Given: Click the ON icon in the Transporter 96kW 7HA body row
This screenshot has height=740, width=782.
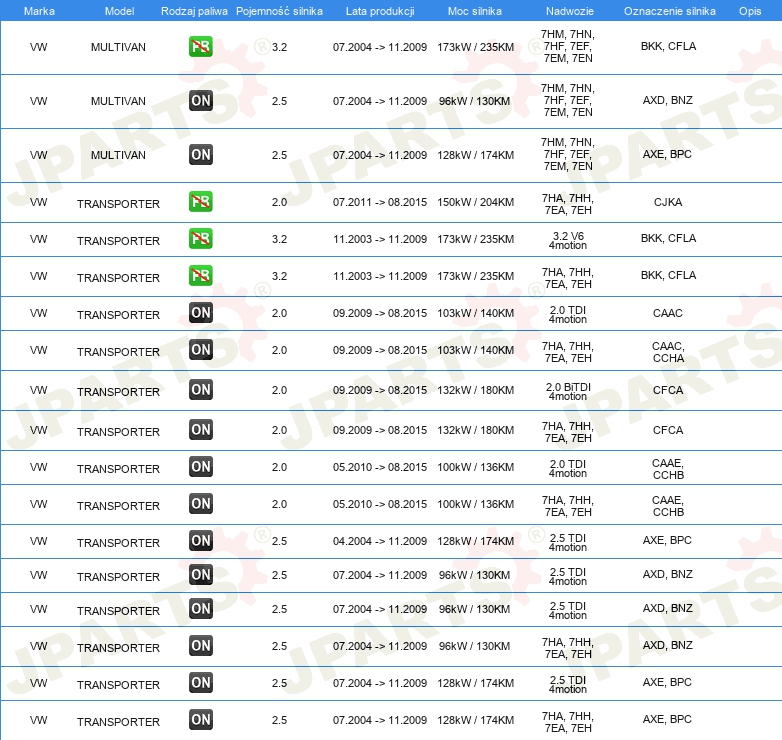Looking at the screenshot, I should (x=200, y=646).
